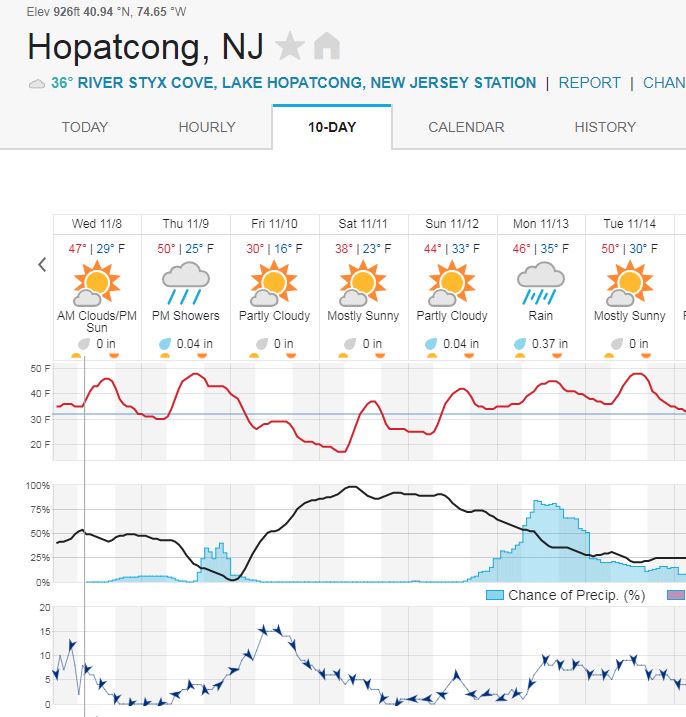Screen dimensions: 686x717
Task: Click the home icon beside the city name
Action: click(326, 46)
